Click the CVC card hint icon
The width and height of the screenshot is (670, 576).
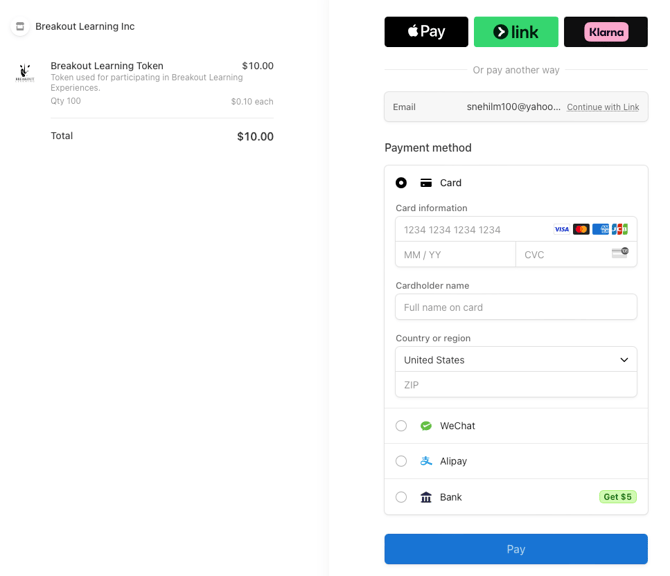click(620, 253)
